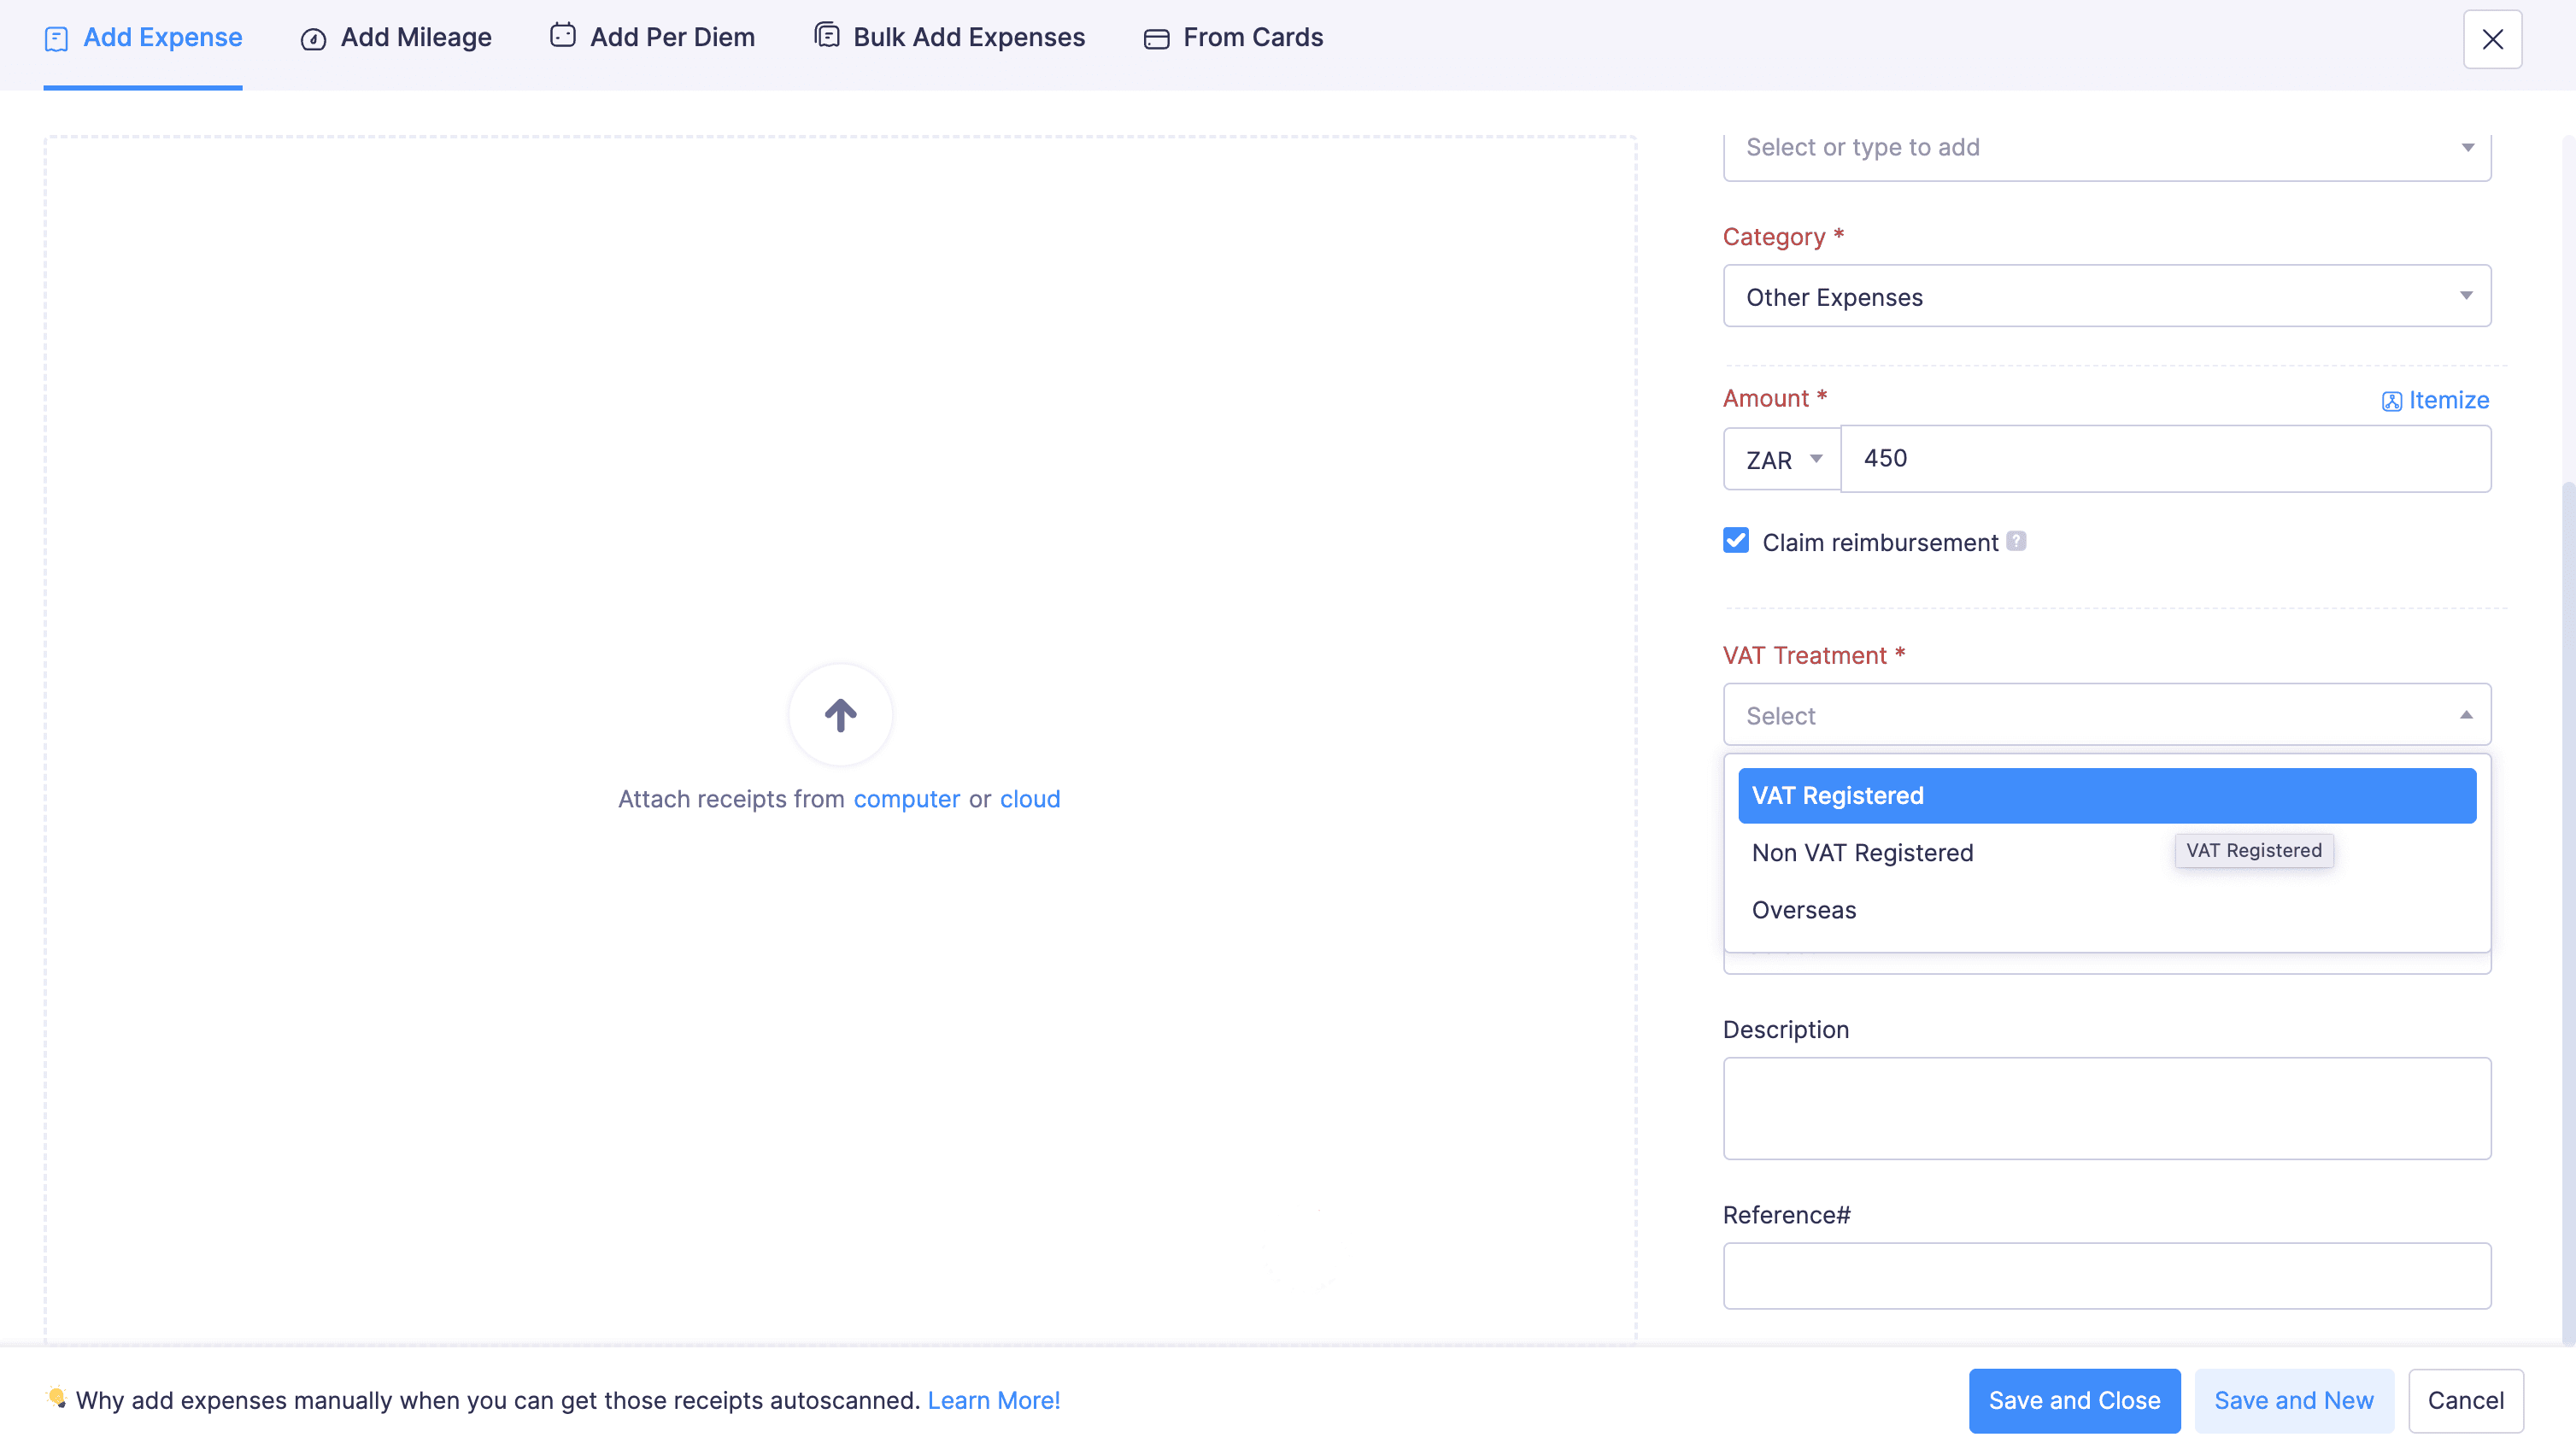Uncheck the Claim reimbursement checkbox
Viewport: 2576px width, 1455px height.
click(x=1736, y=541)
